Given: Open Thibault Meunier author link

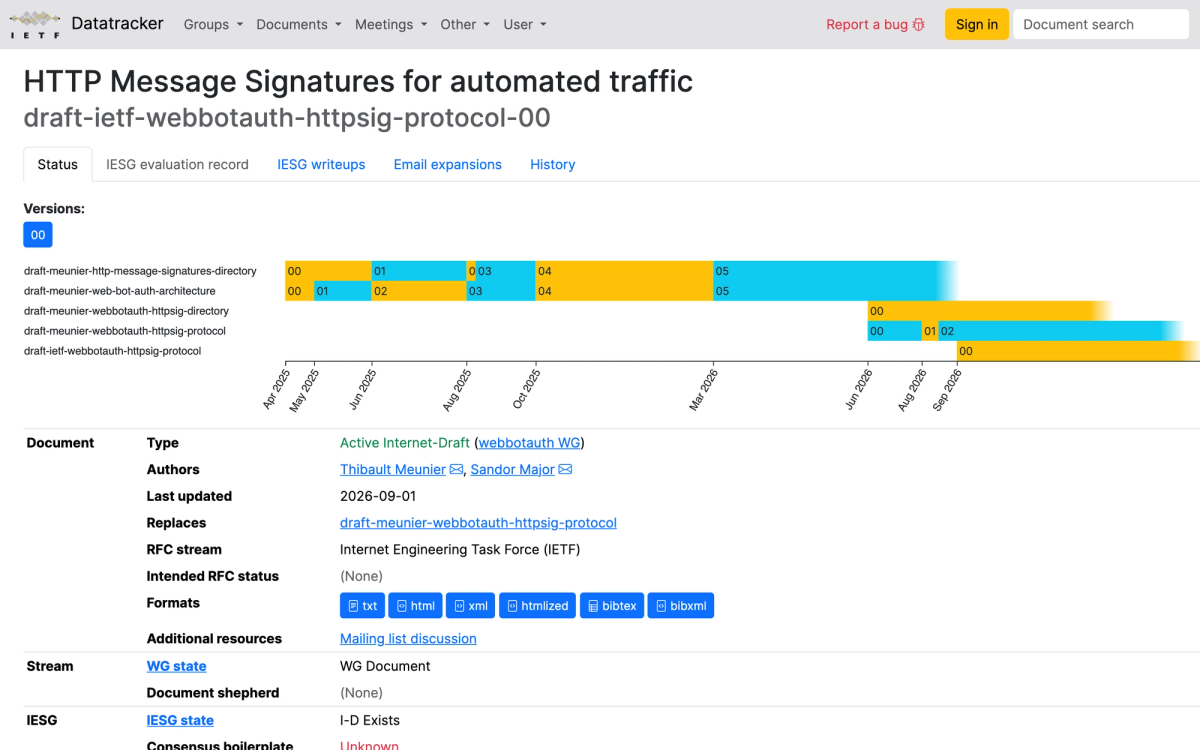Looking at the screenshot, I should [x=393, y=470].
